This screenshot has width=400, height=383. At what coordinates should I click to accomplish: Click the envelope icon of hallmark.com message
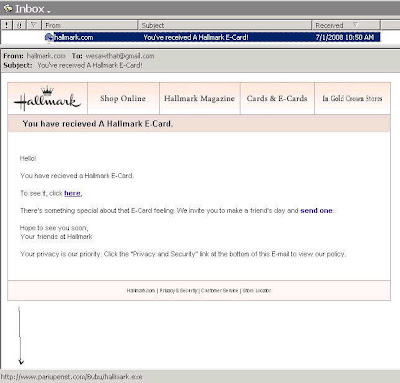[49, 38]
